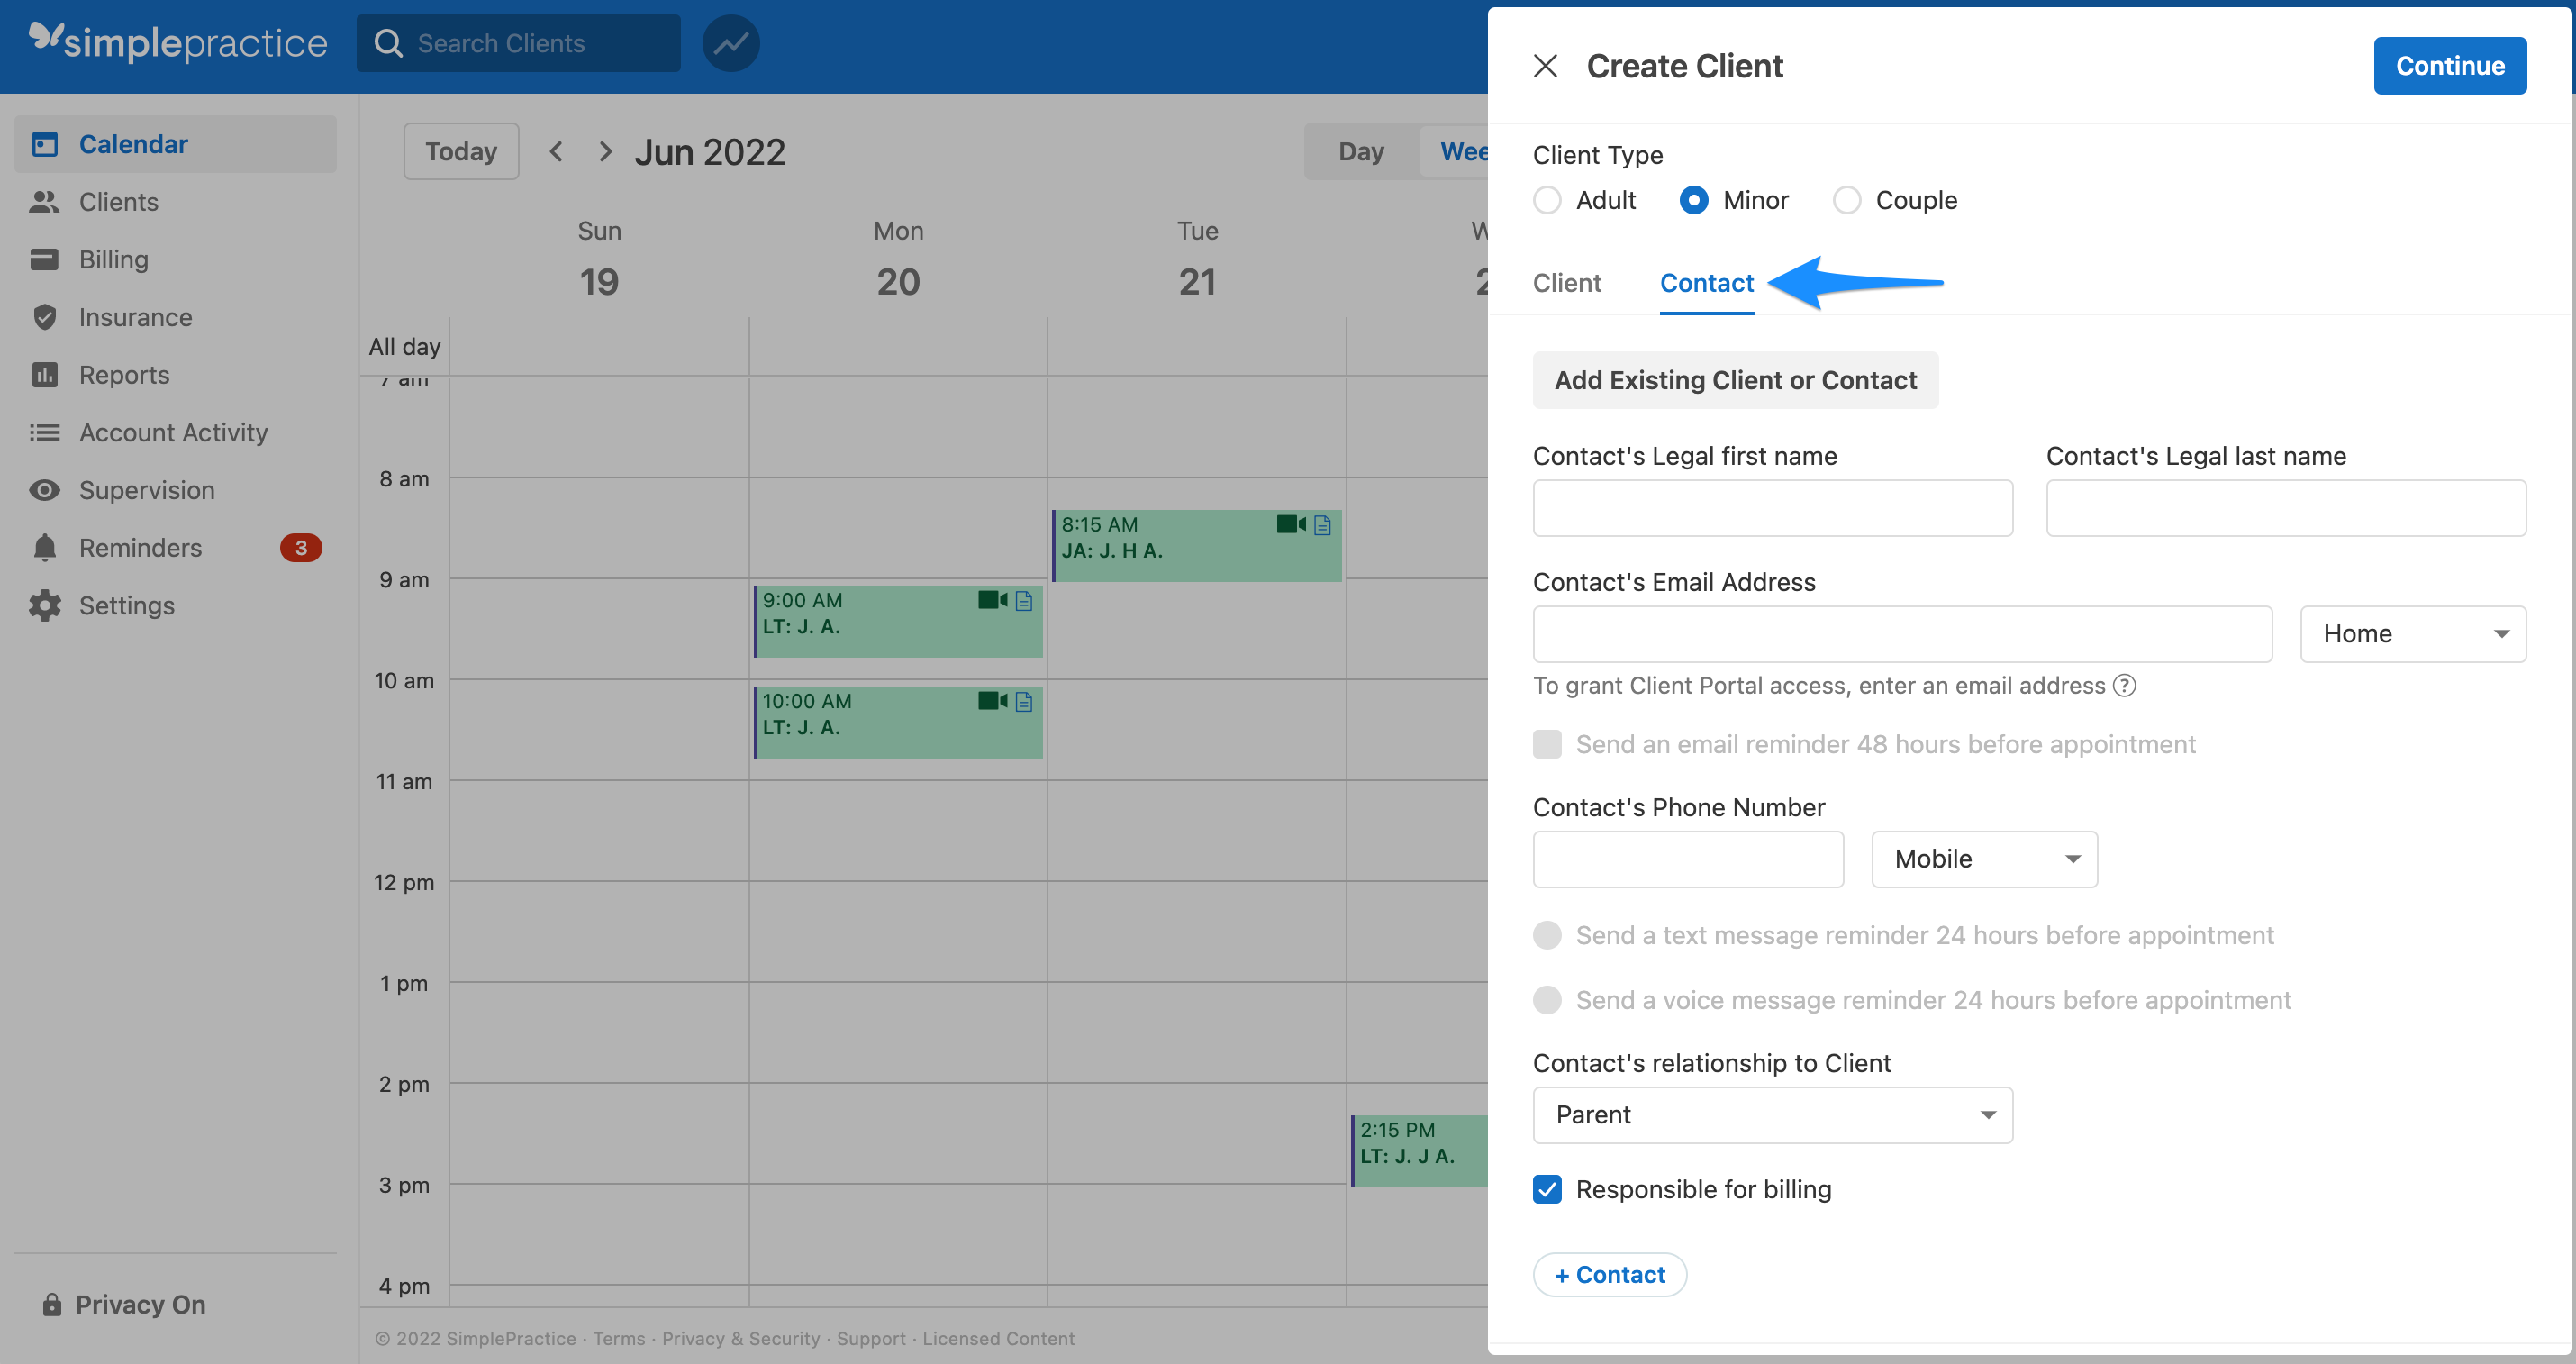2576x1364 pixels.
Task: Click the Billing card icon
Action: coord(44,259)
